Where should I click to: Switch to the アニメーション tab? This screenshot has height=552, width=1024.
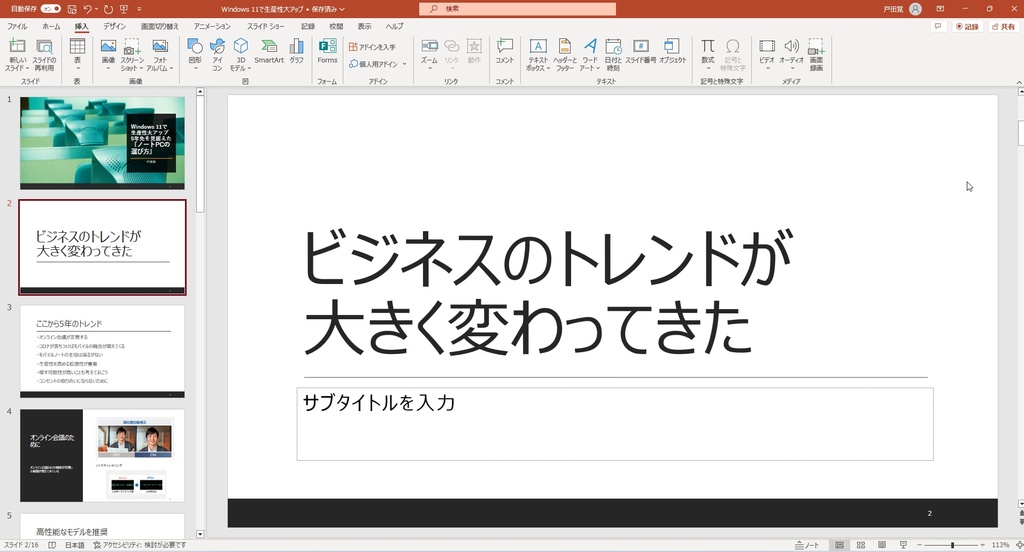pos(212,26)
